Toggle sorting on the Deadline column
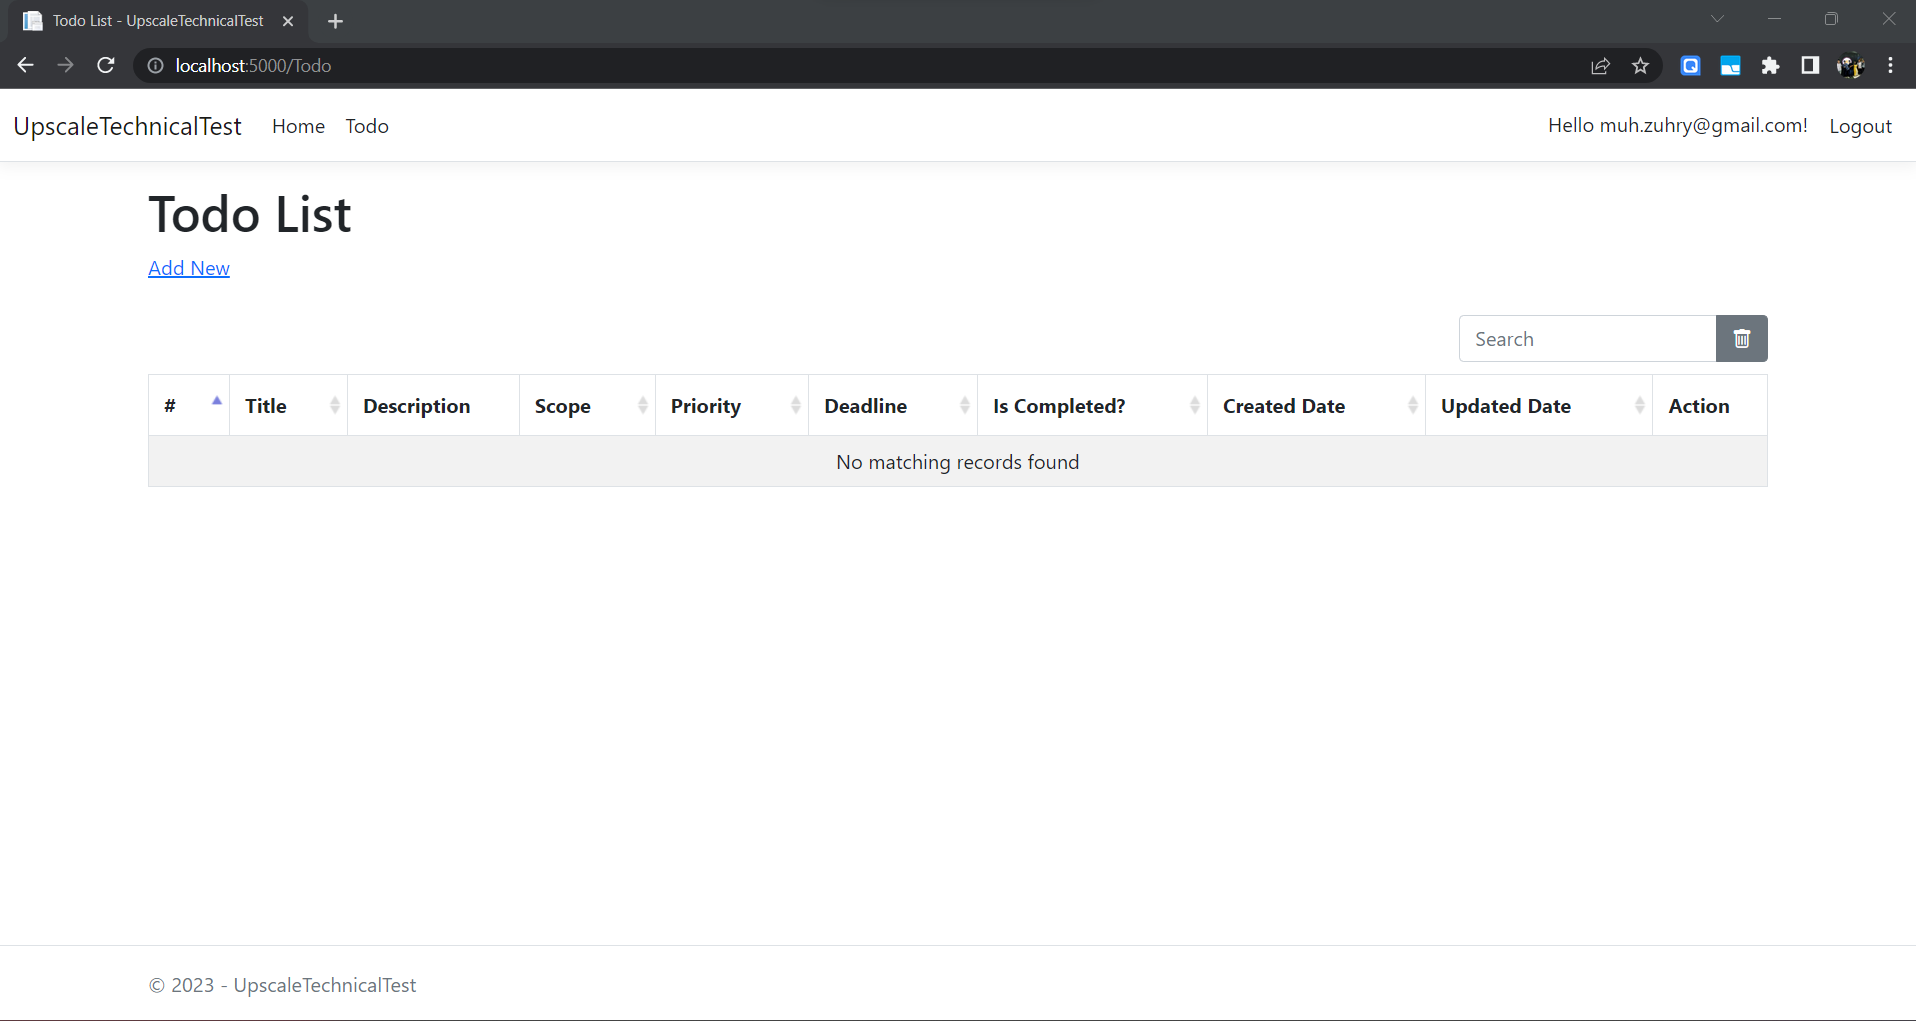The width and height of the screenshot is (1916, 1021). pyautogui.click(x=963, y=405)
